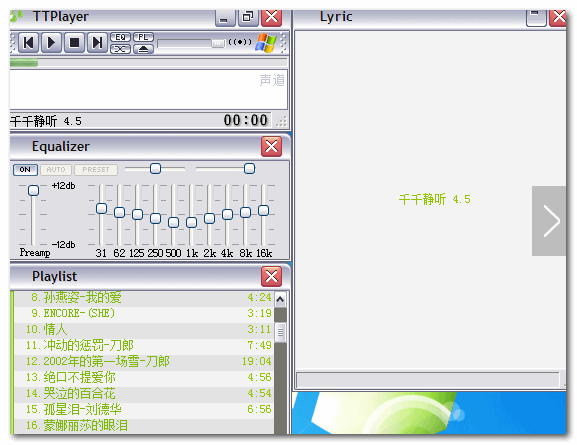Click the 16k band slider handle

263,211
